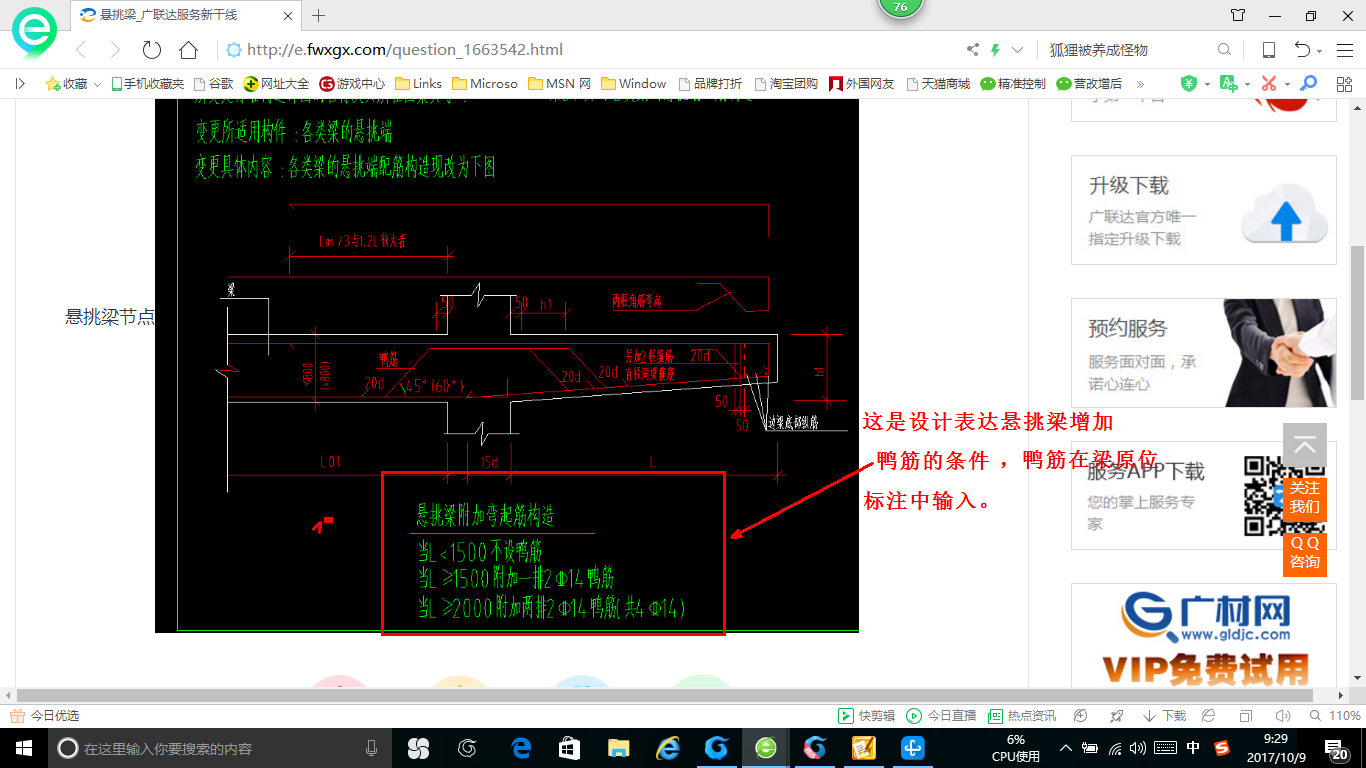This screenshot has width=1366, height=768.
Task: Click the red scissors screenshot icon
Action: click(1269, 84)
